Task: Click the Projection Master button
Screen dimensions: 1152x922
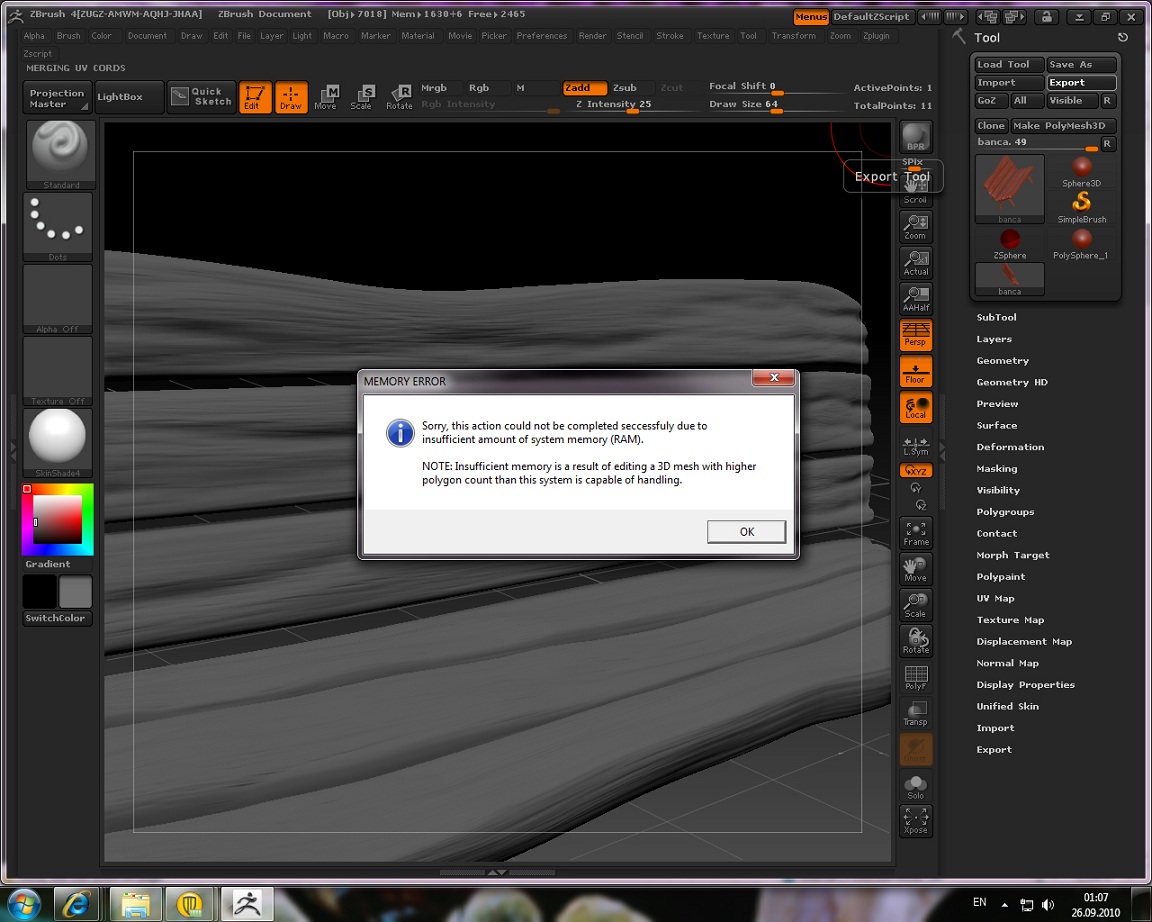Action: point(57,98)
